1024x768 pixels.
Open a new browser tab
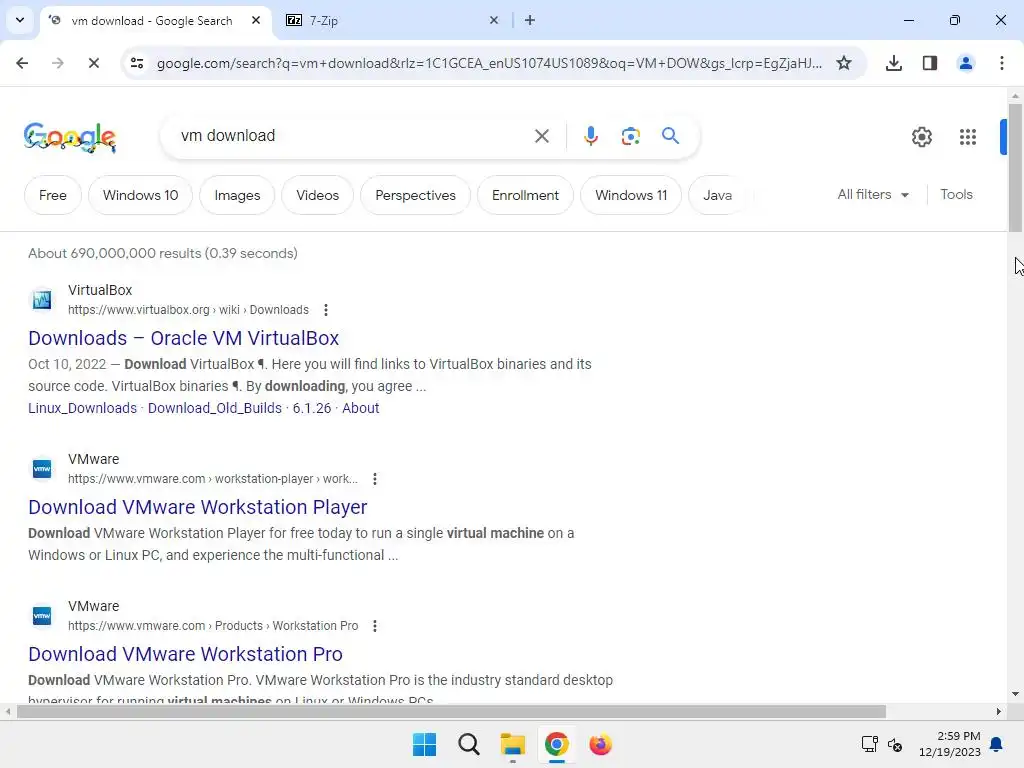click(530, 20)
